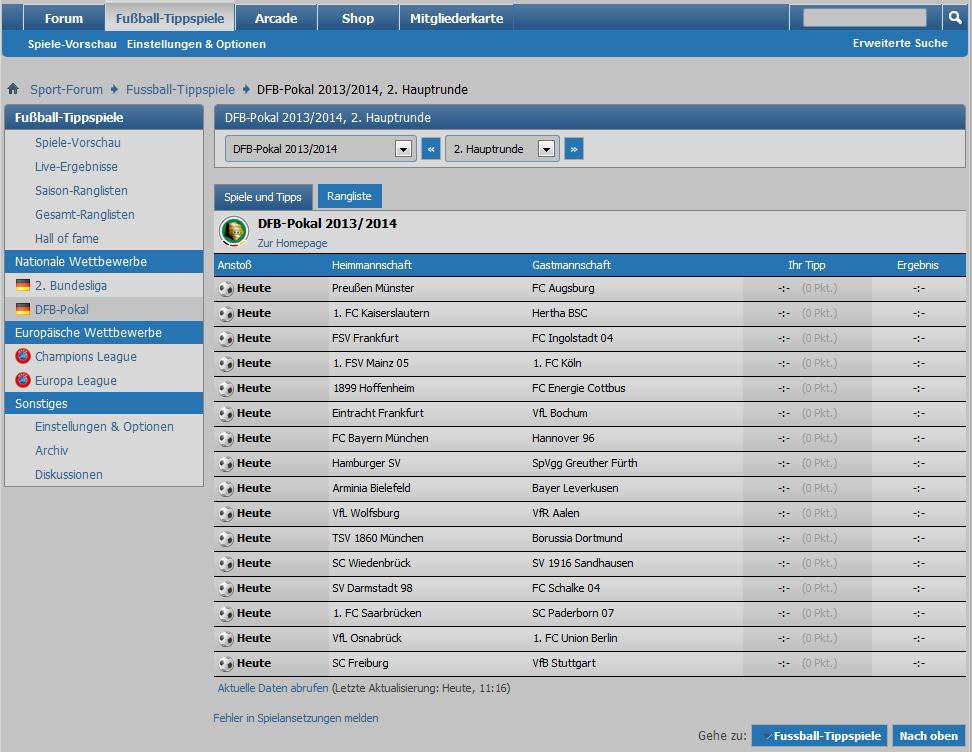This screenshot has height=752, width=972.
Task: Open the Mitgliederkarte menu tab
Action: coord(456,18)
